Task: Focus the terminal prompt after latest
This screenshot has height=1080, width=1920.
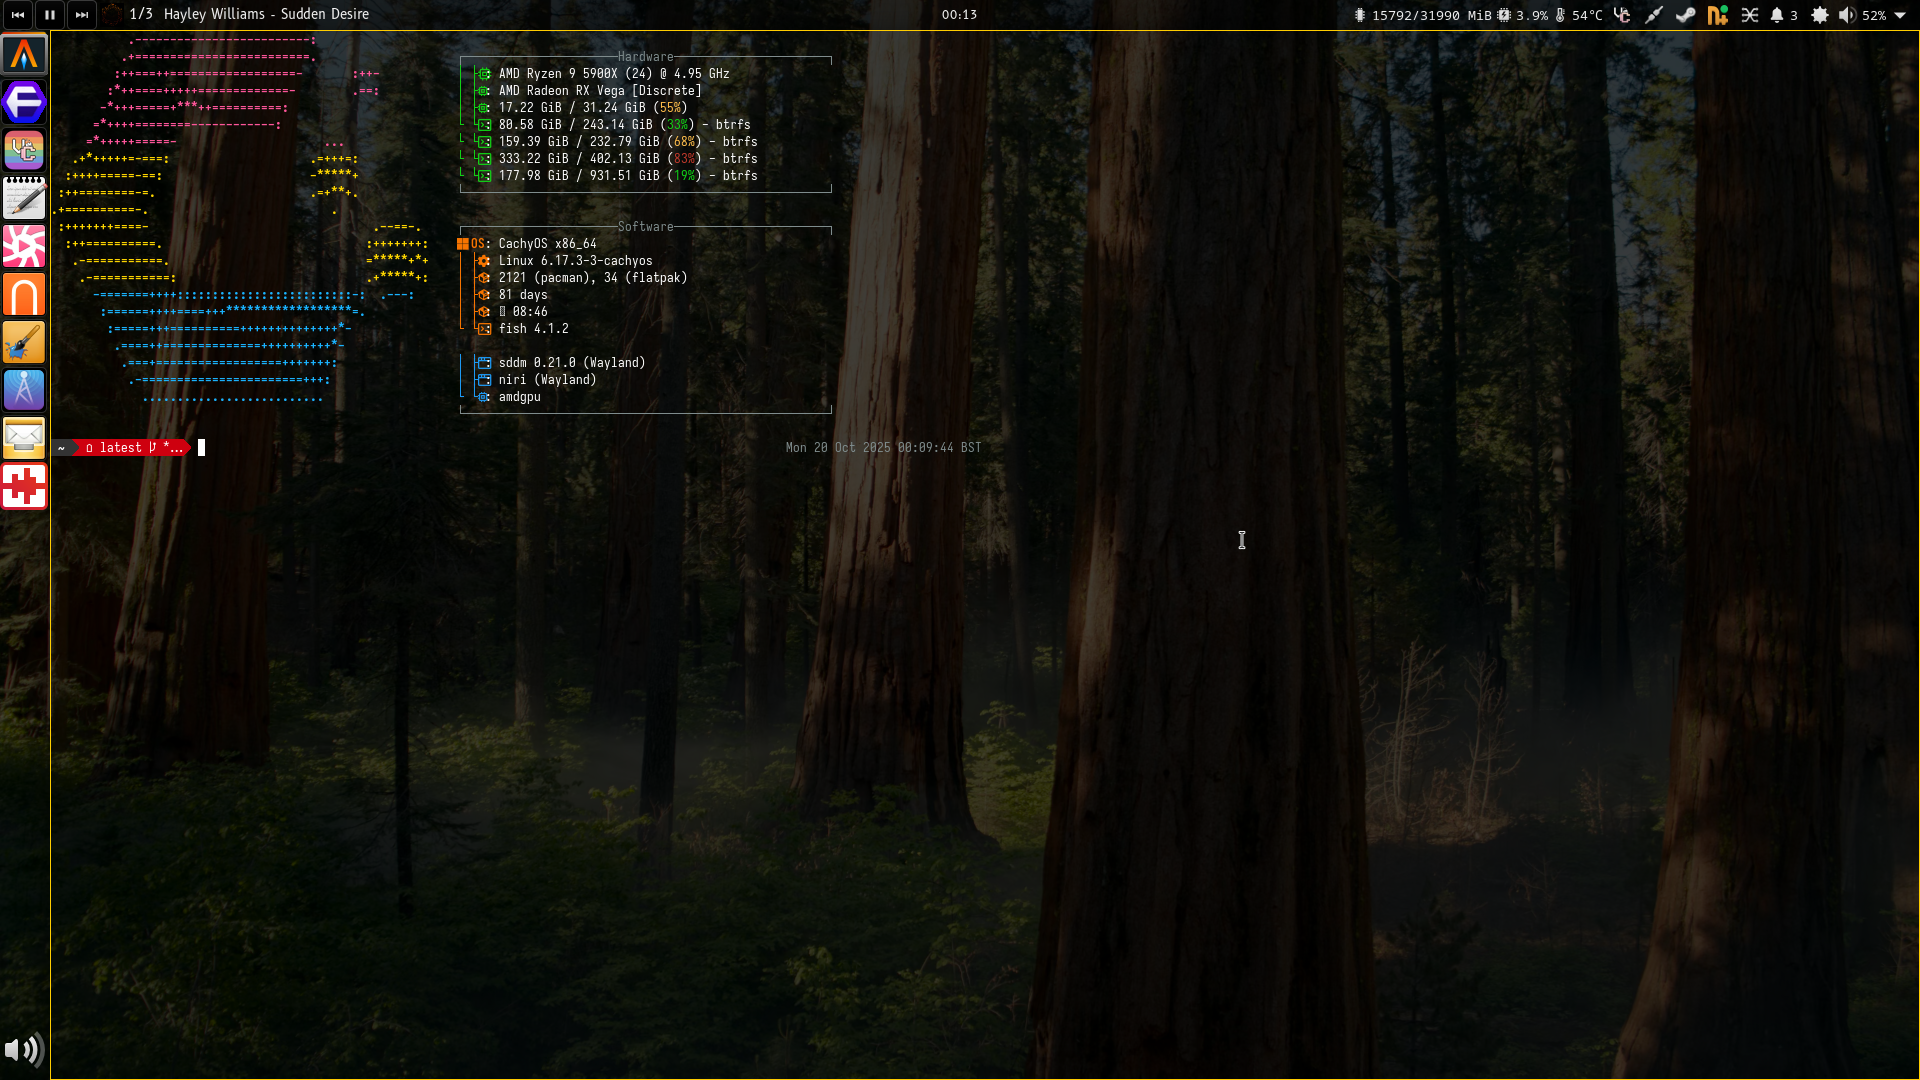Action: point(201,448)
